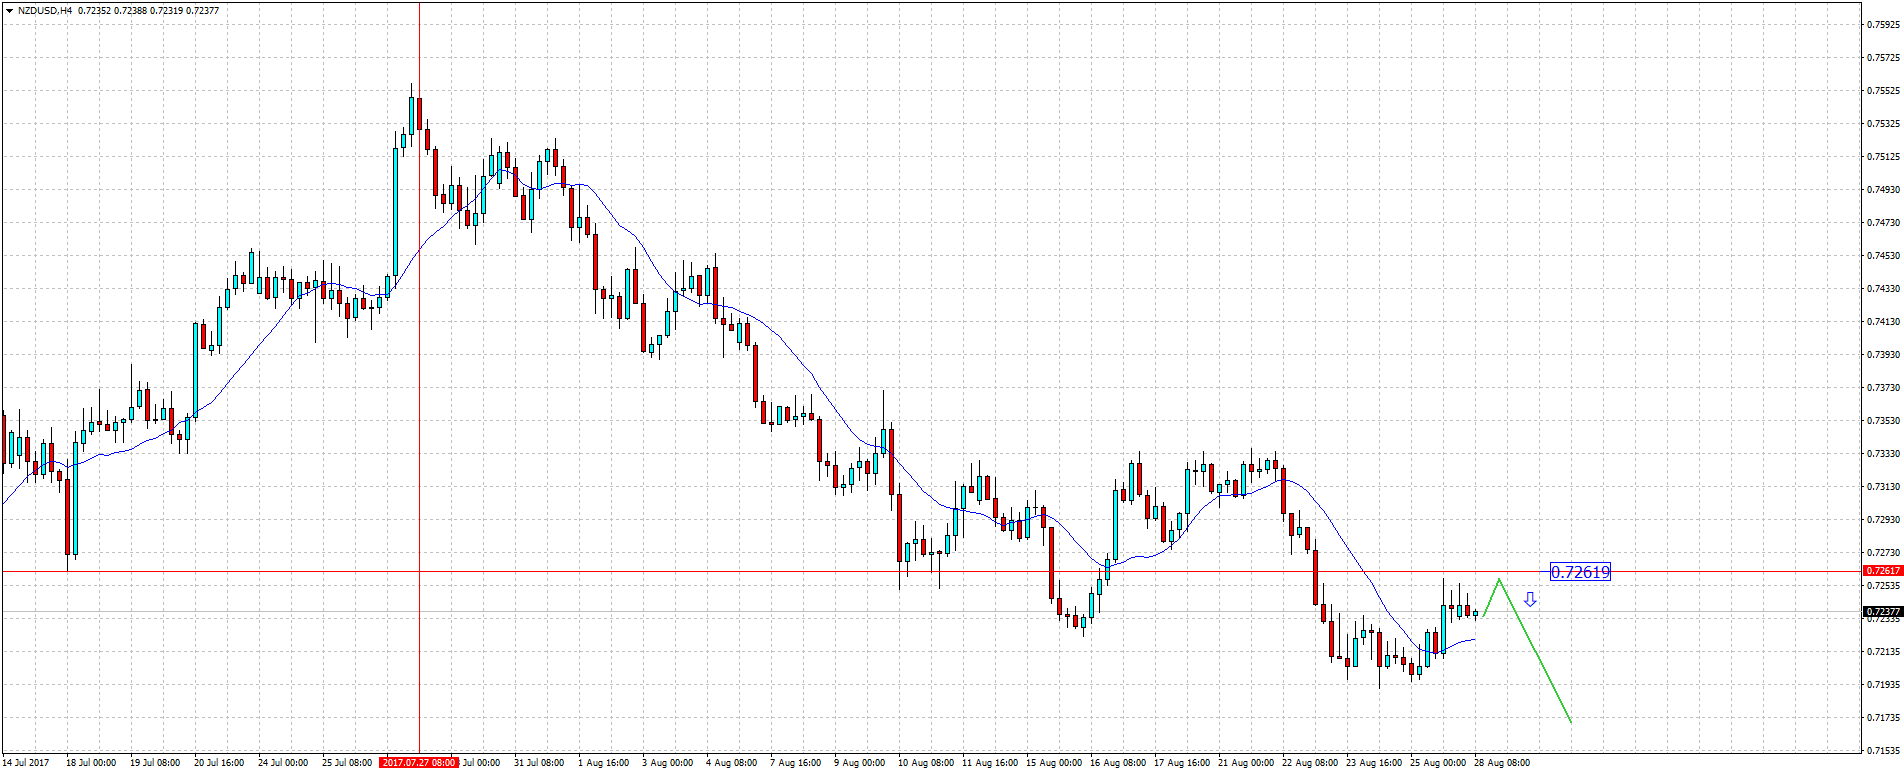Click the 22 Aug 08:00 time label
Screen dimensions: 1904x774
point(1309,763)
